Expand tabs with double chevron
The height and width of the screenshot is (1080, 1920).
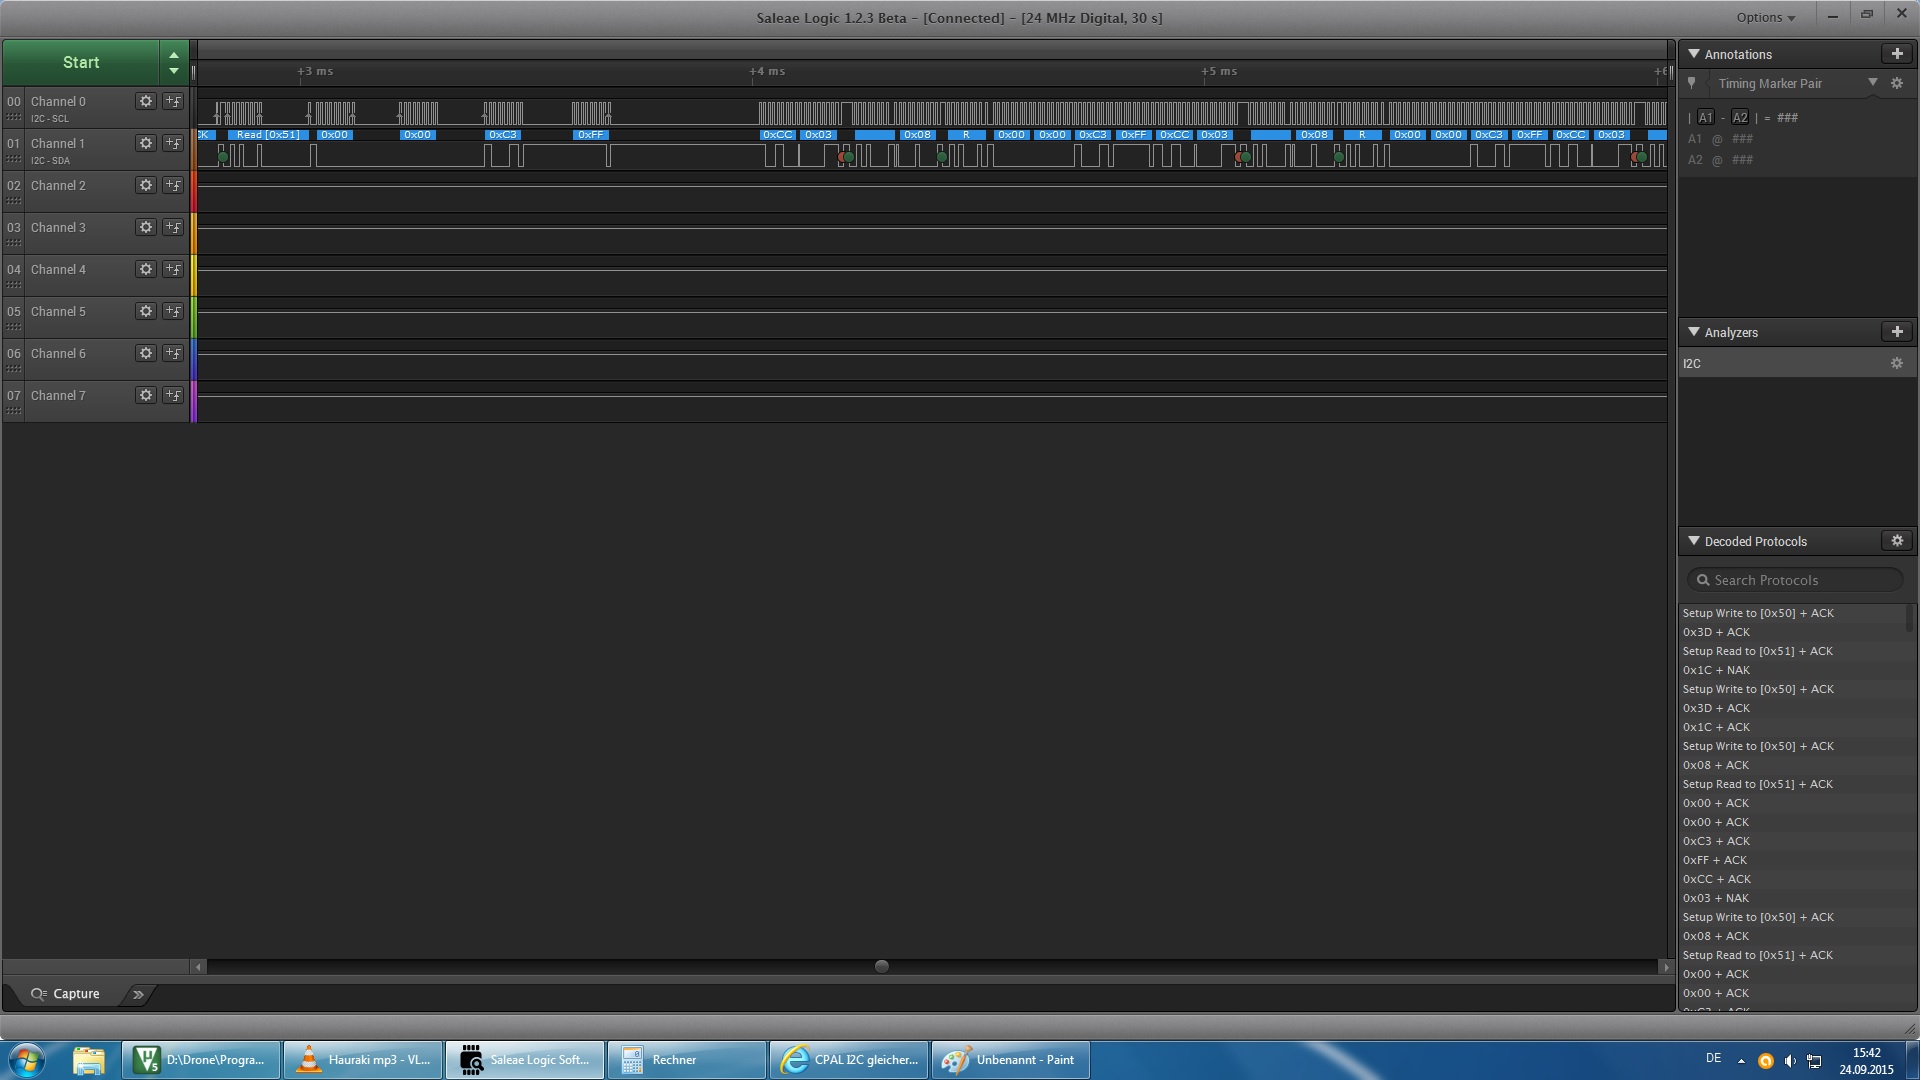(x=138, y=994)
